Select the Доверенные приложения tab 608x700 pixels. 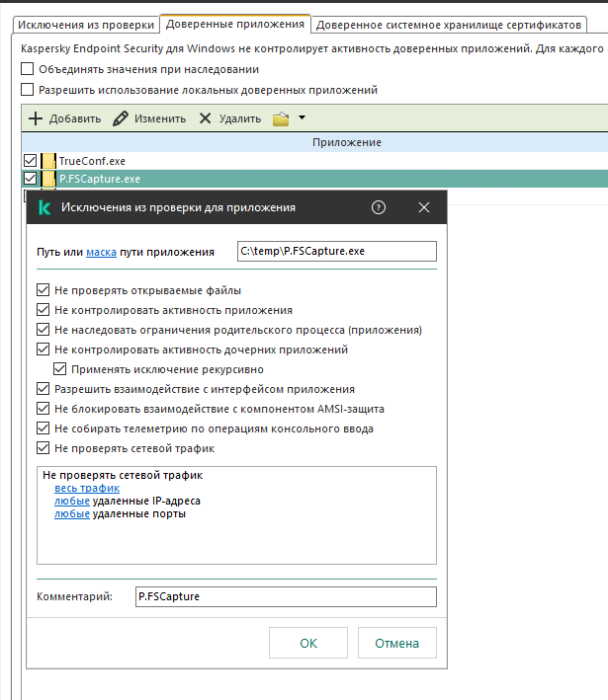click(x=235, y=24)
